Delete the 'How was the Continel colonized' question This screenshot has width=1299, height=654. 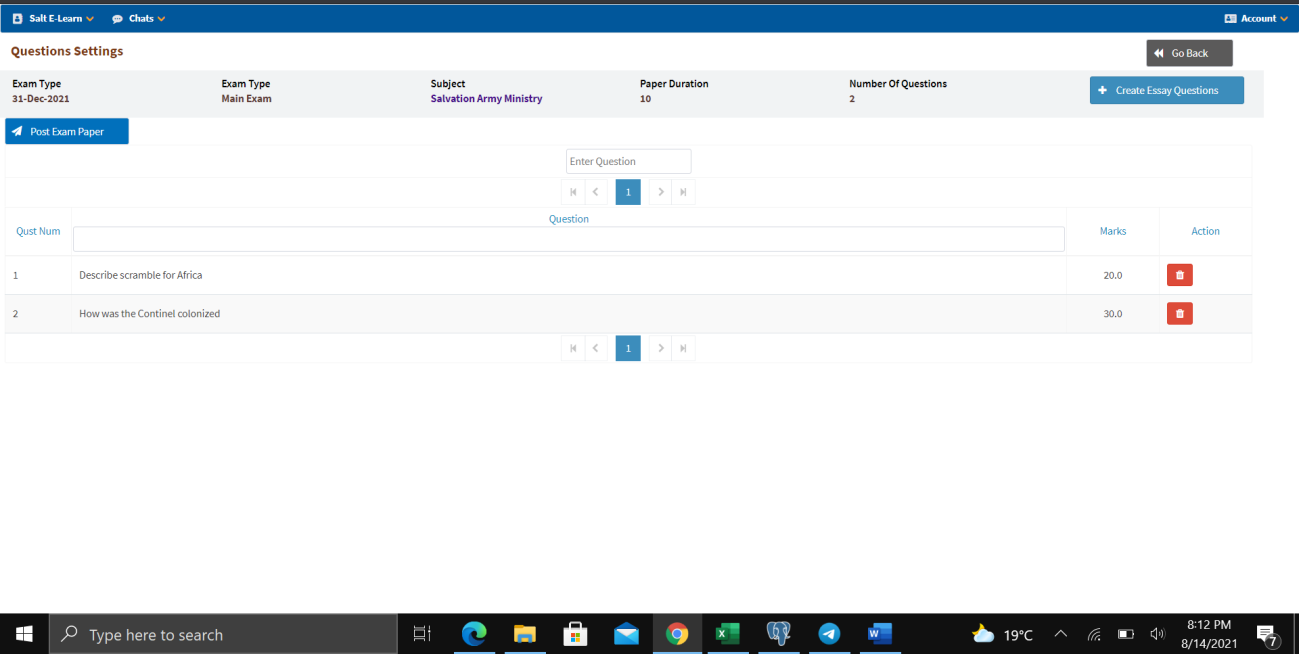[1179, 314]
